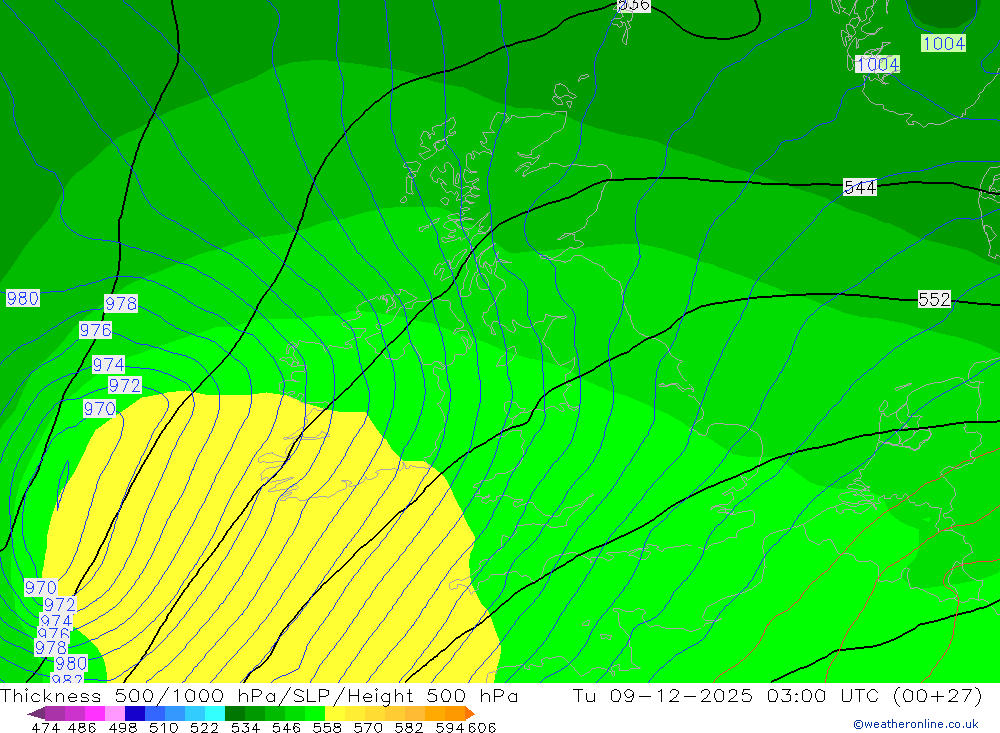This screenshot has height=733, width=1000.
Task: Click the orange right arrow of legend
Action: click(470, 713)
